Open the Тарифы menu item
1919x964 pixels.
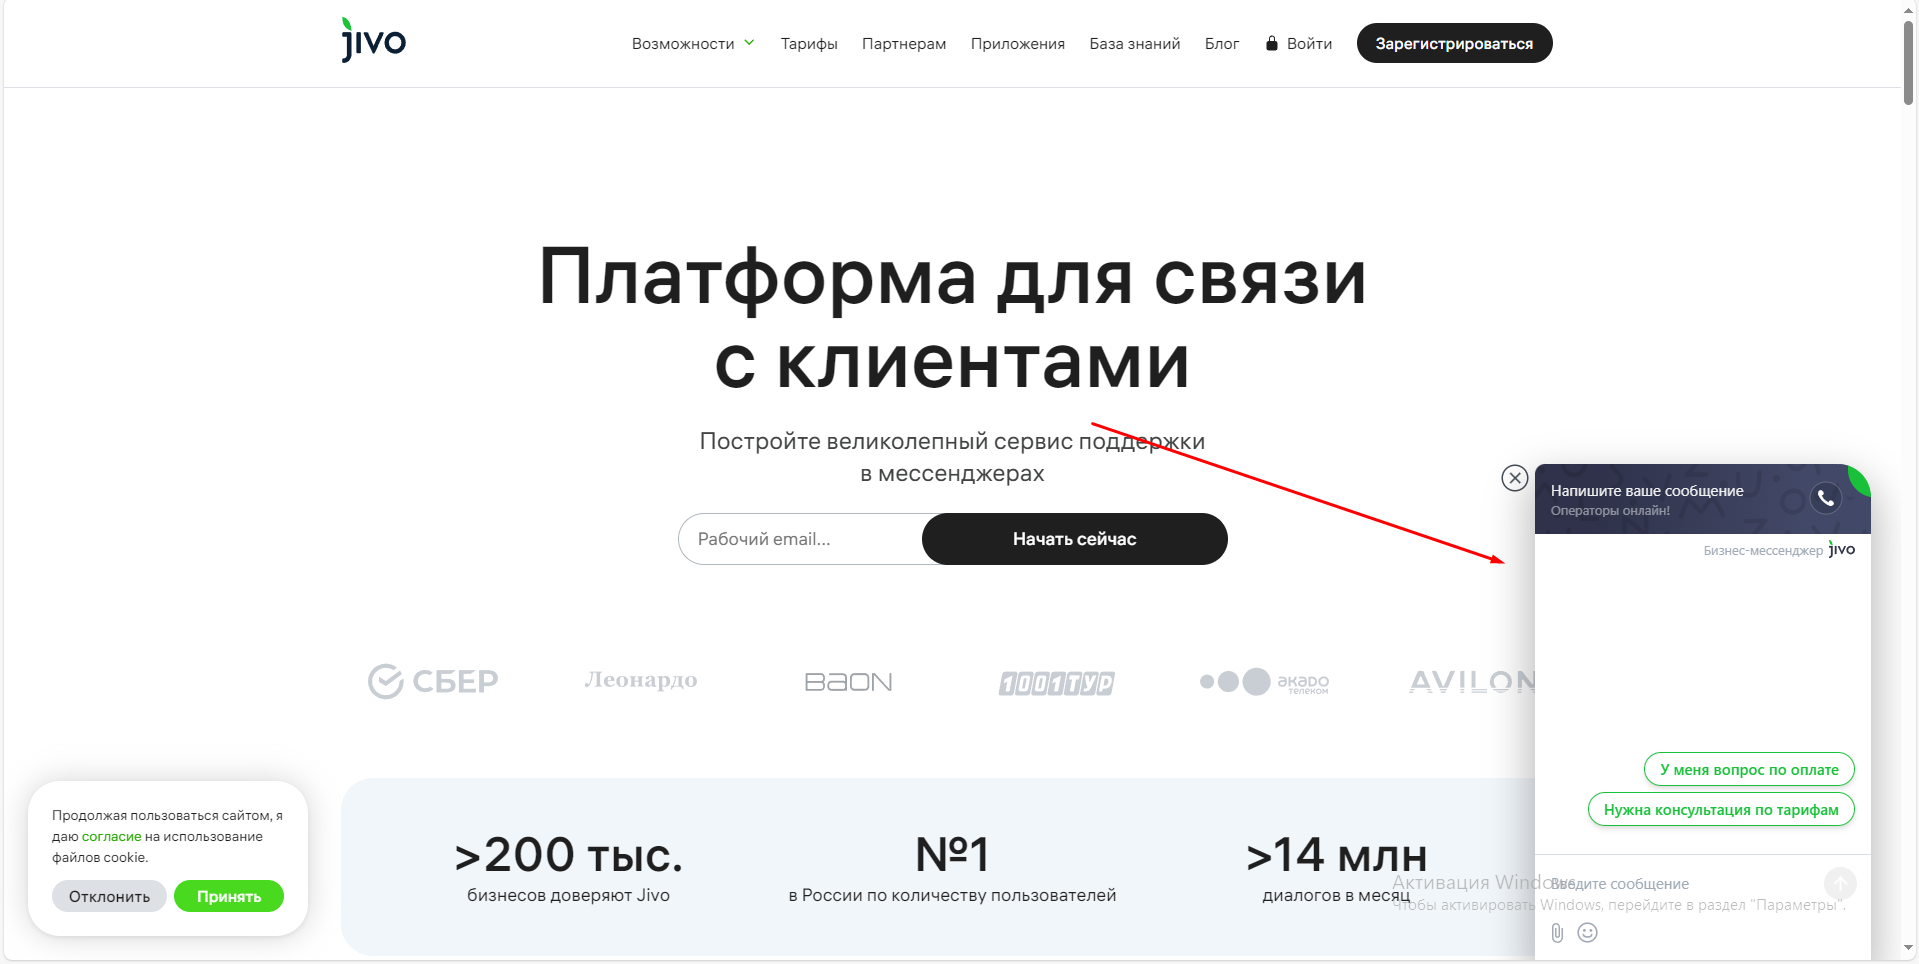click(808, 44)
